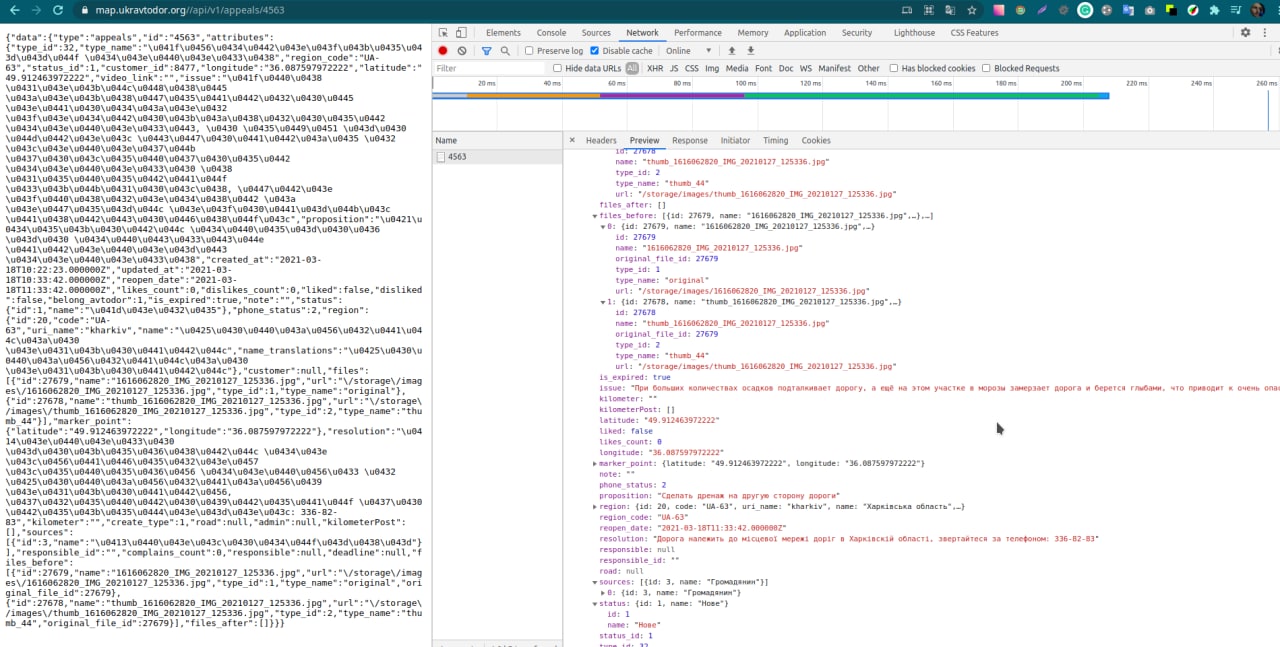Click the export HAR download arrow
This screenshot has height=647, width=1280.
[x=751, y=51]
